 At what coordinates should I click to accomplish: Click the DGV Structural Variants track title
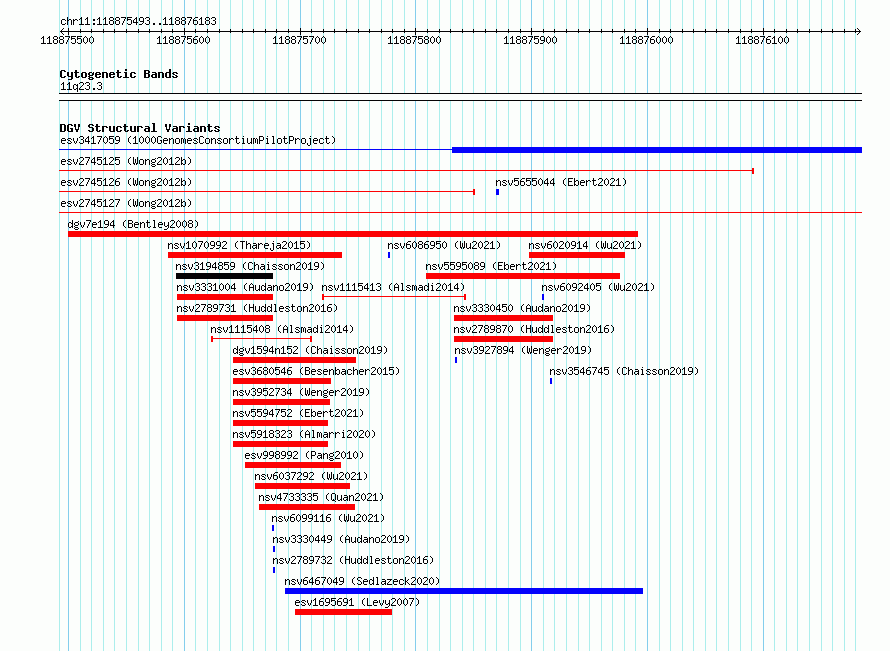click(140, 128)
